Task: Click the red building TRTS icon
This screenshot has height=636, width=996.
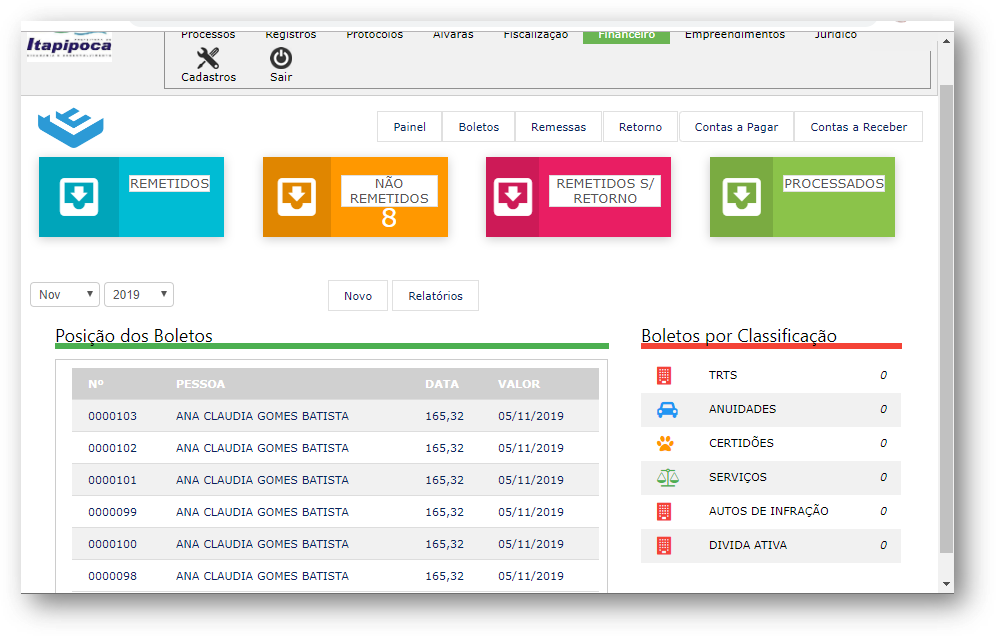Action: tap(664, 375)
